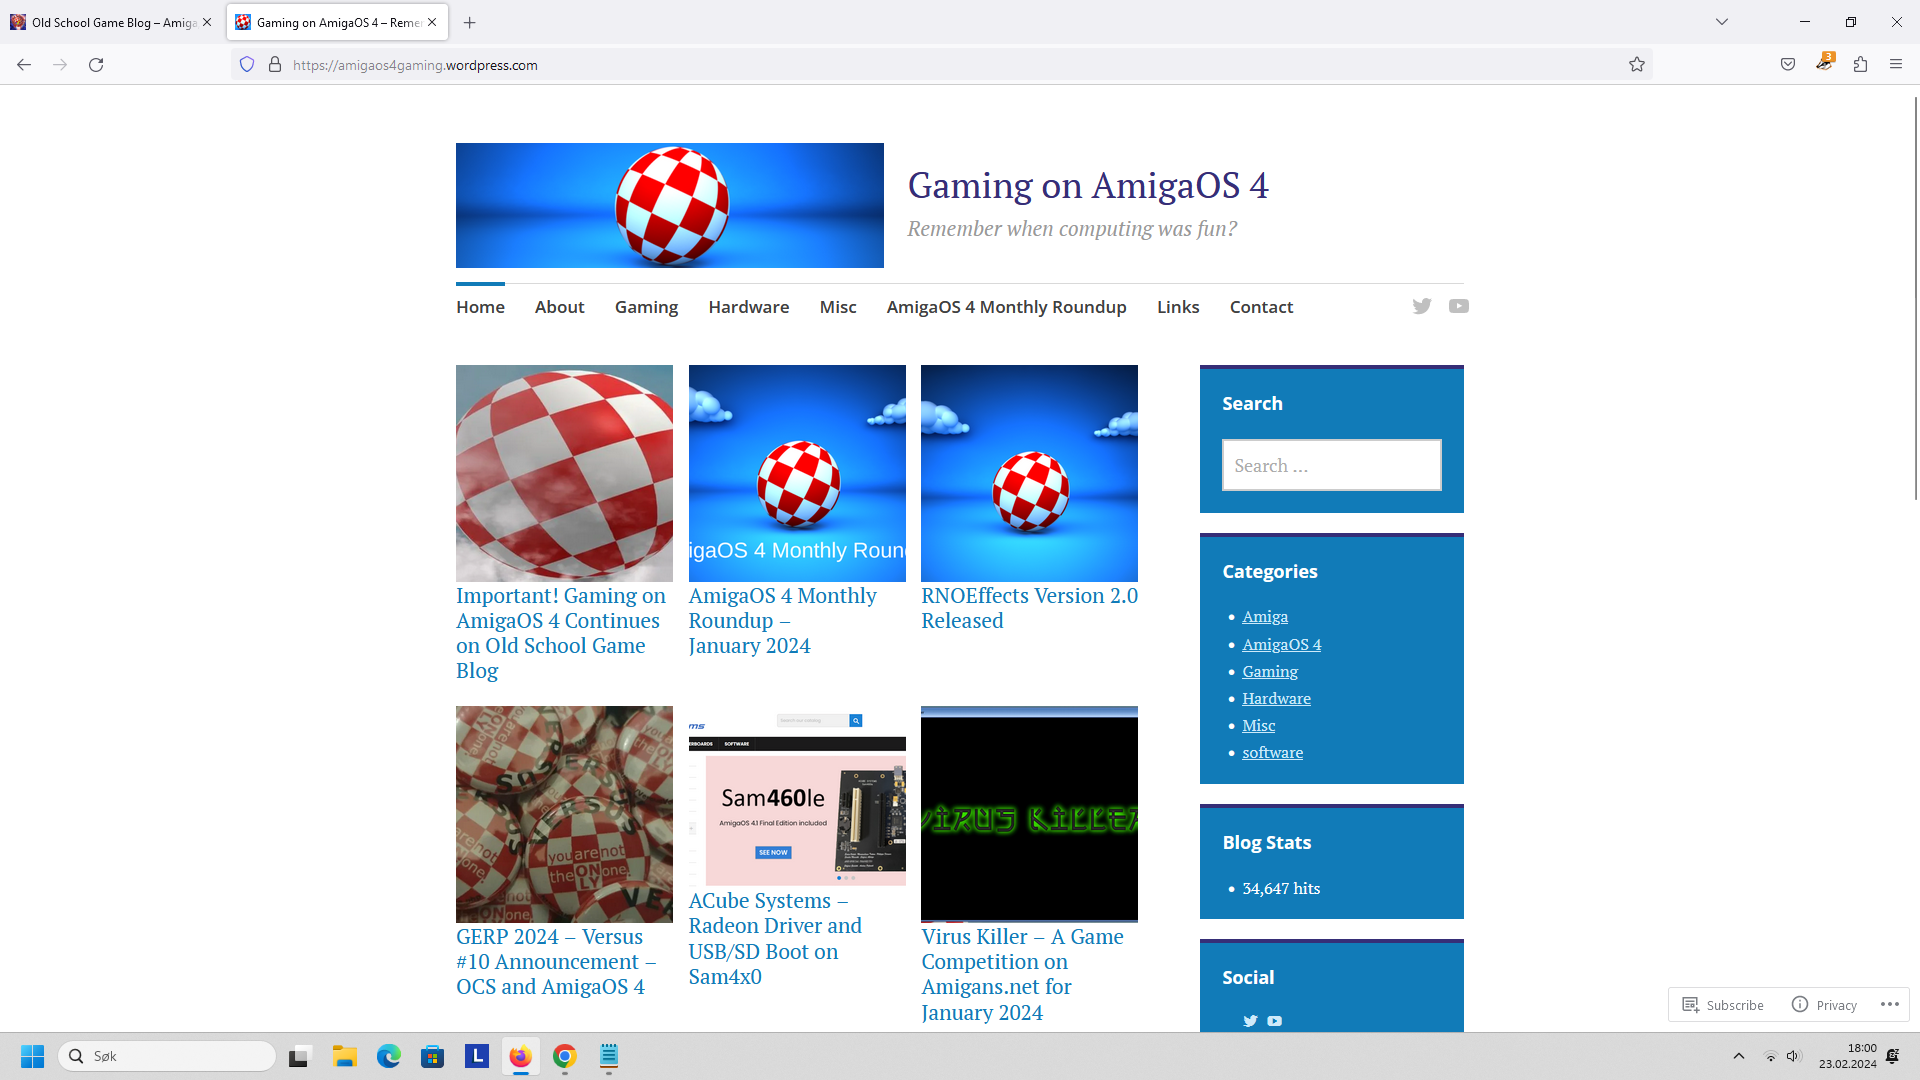The height and width of the screenshot is (1080, 1920).
Task: Bookmark this page with star icon
Action: [x=1636, y=65]
